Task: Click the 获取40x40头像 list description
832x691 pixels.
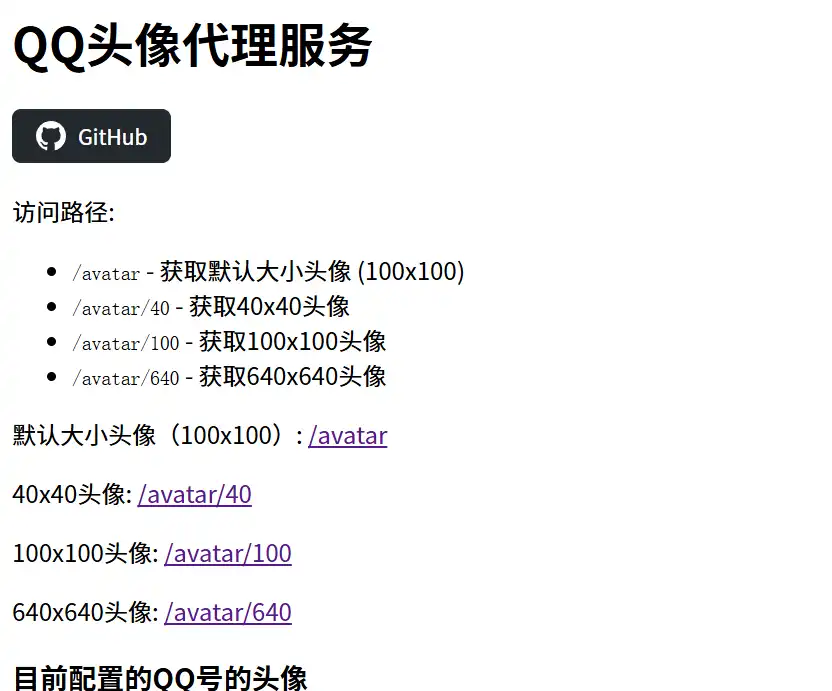Action: 269,306
